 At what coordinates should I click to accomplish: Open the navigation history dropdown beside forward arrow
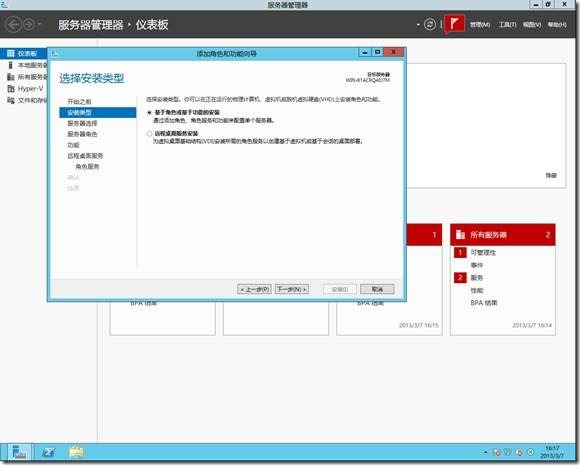coord(39,25)
